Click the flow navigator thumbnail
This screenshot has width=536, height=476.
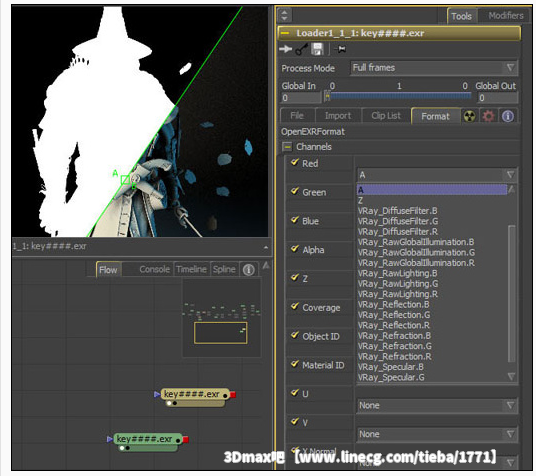point(222,317)
